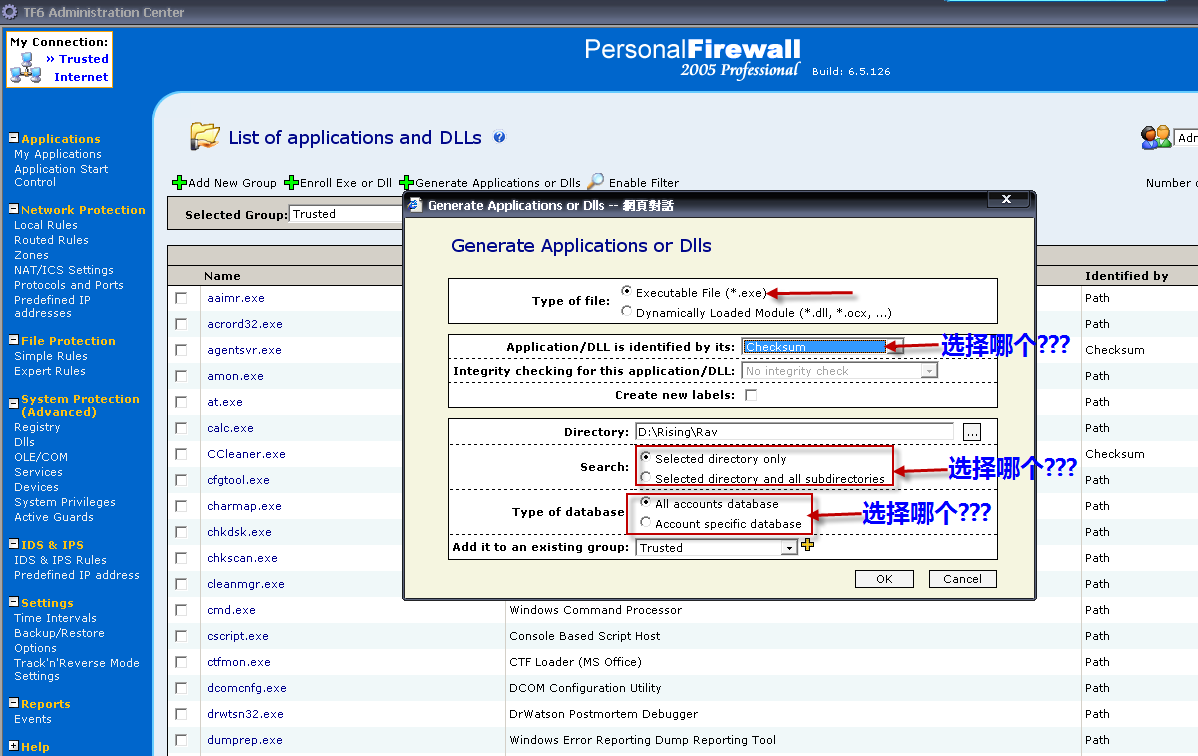Screen dimensions: 1198x756
Task: Click the directory browse (...) button
Action: (972, 433)
